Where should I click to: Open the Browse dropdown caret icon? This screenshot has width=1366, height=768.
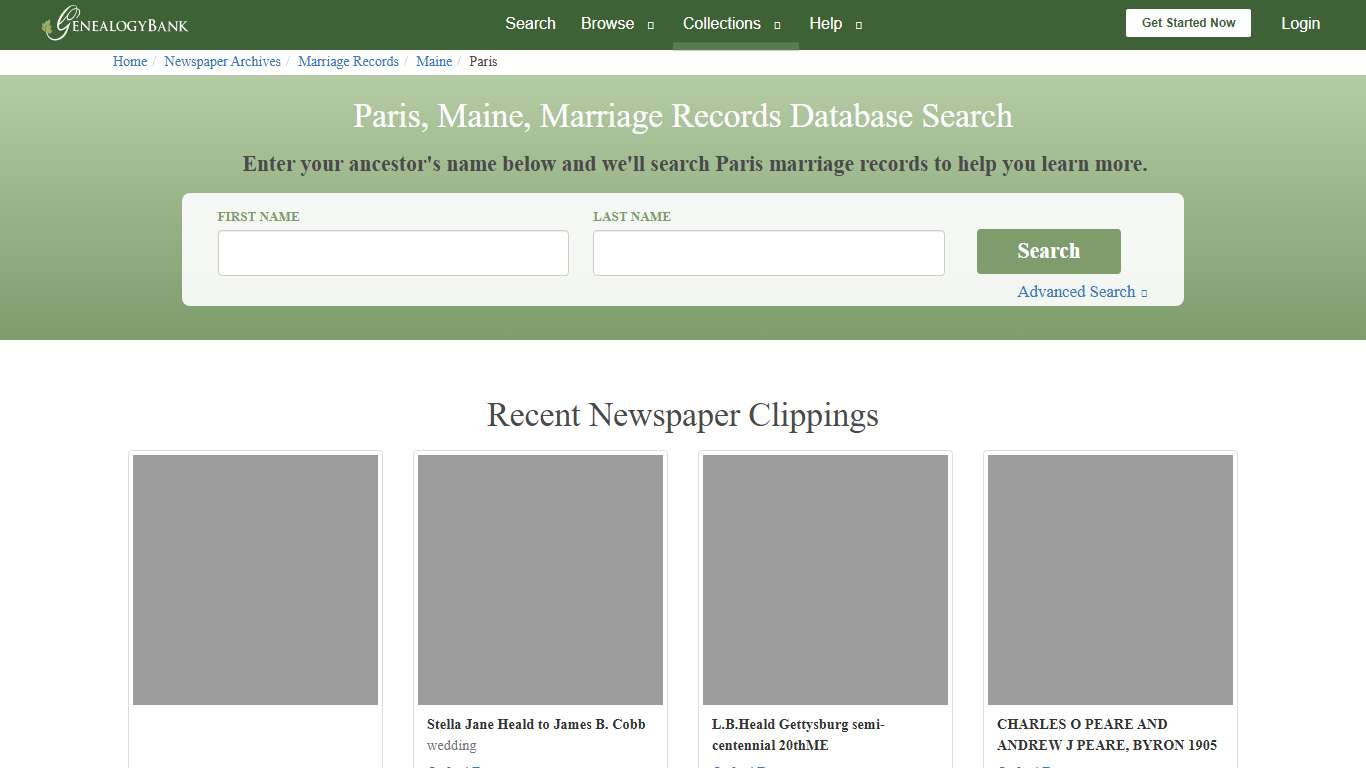649,24
